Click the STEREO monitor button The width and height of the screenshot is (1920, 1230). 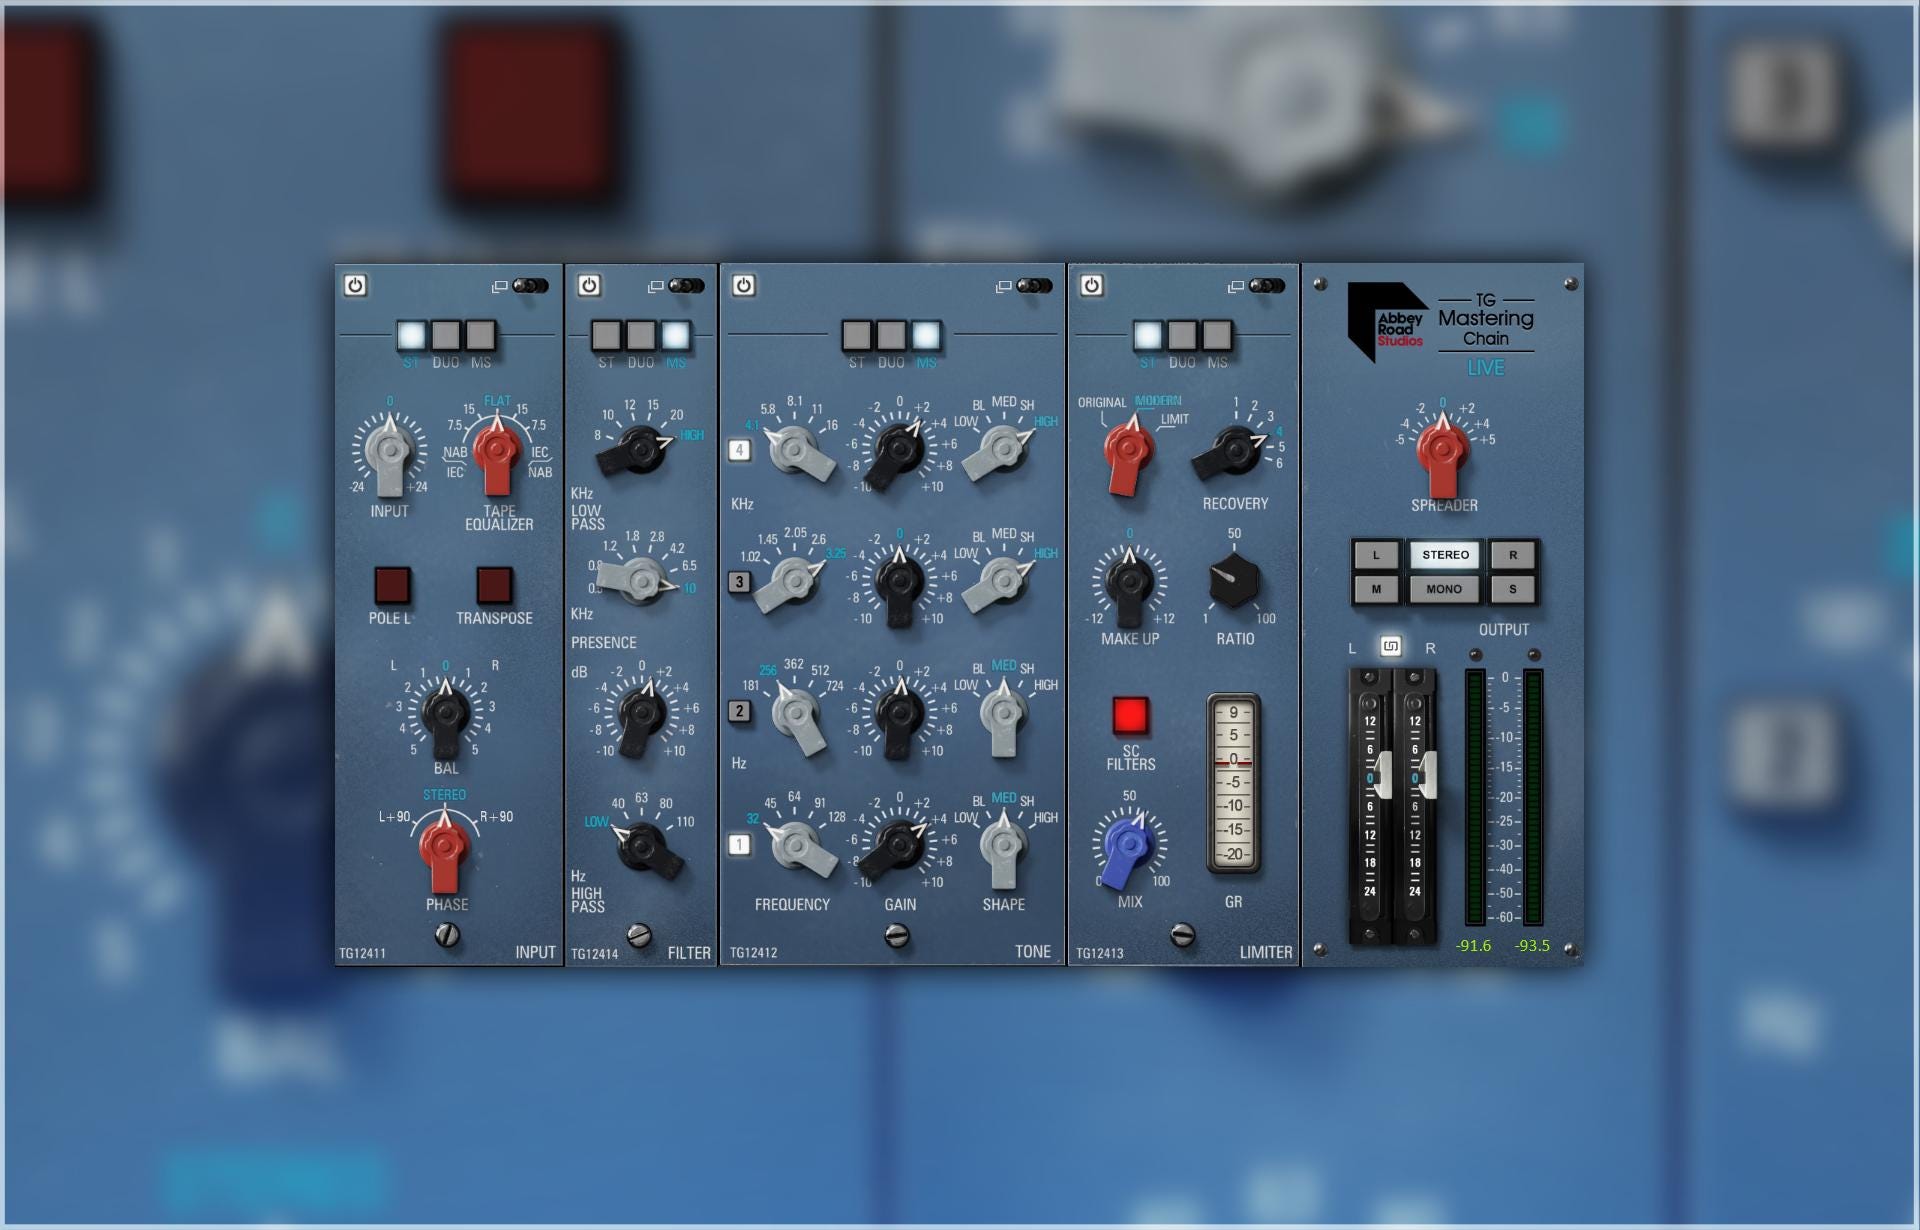click(1445, 555)
